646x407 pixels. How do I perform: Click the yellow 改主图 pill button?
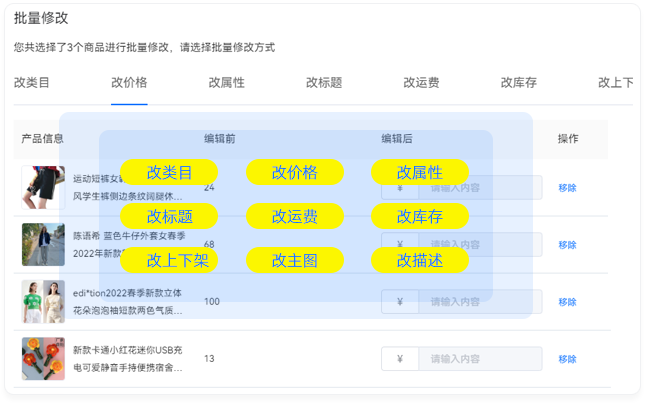click(295, 260)
